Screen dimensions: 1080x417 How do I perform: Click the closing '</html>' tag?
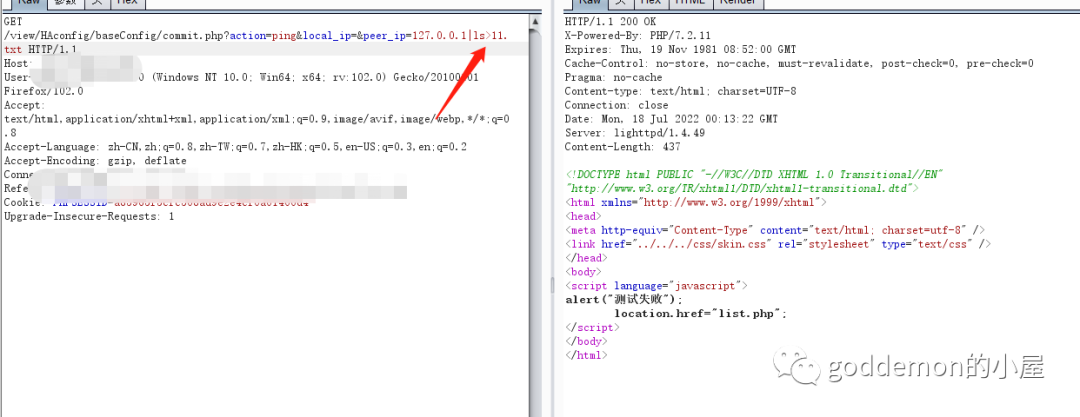click(x=586, y=355)
